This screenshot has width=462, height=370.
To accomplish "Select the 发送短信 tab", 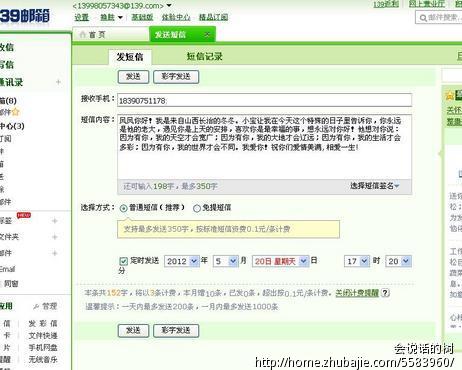I will (182, 34).
